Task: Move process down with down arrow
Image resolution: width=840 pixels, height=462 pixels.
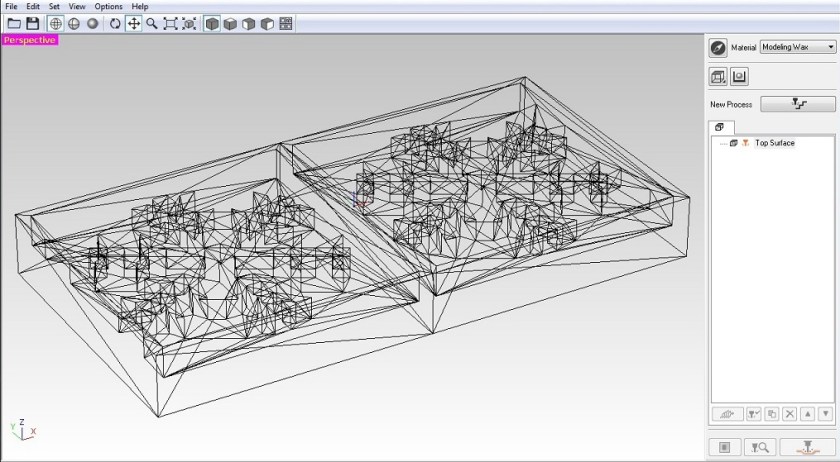Action: pos(825,414)
